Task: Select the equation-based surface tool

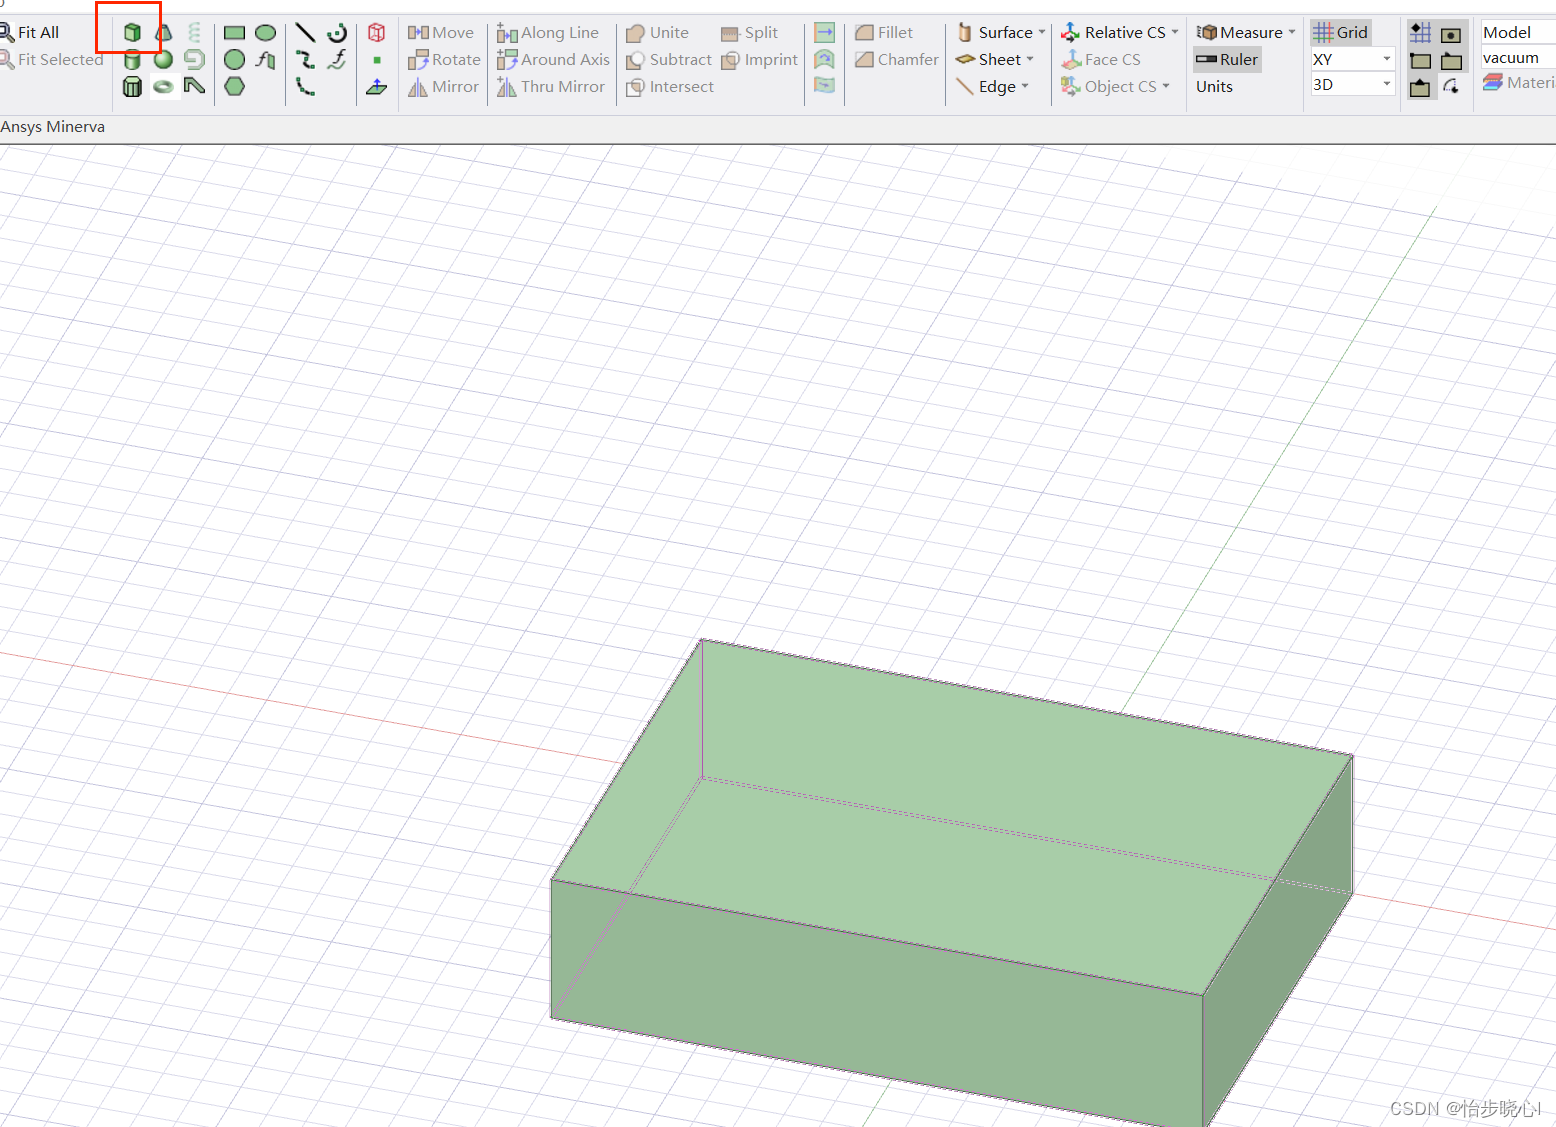Action: pos(266,60)
